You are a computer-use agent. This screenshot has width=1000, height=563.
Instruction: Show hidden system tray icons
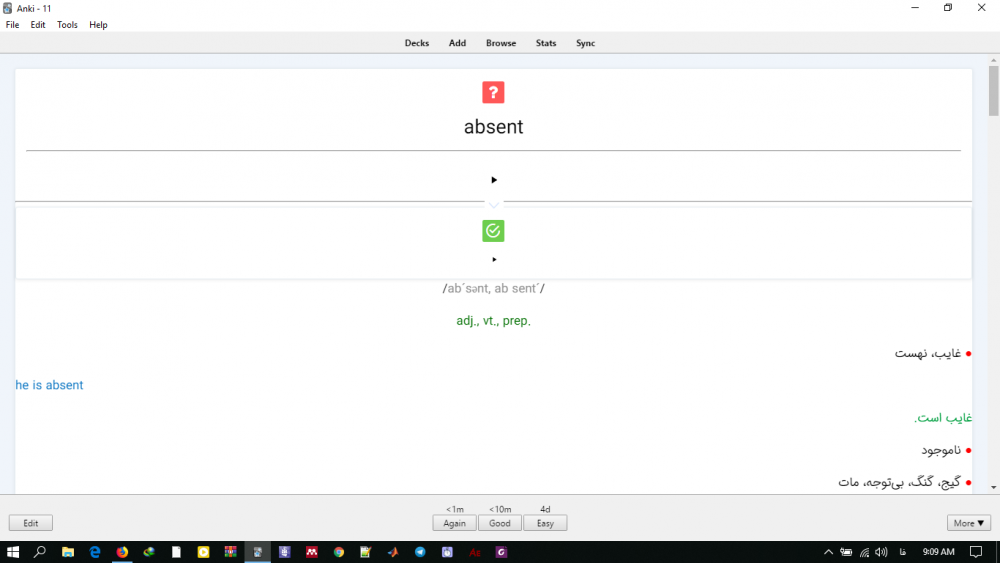click(828, 552)
